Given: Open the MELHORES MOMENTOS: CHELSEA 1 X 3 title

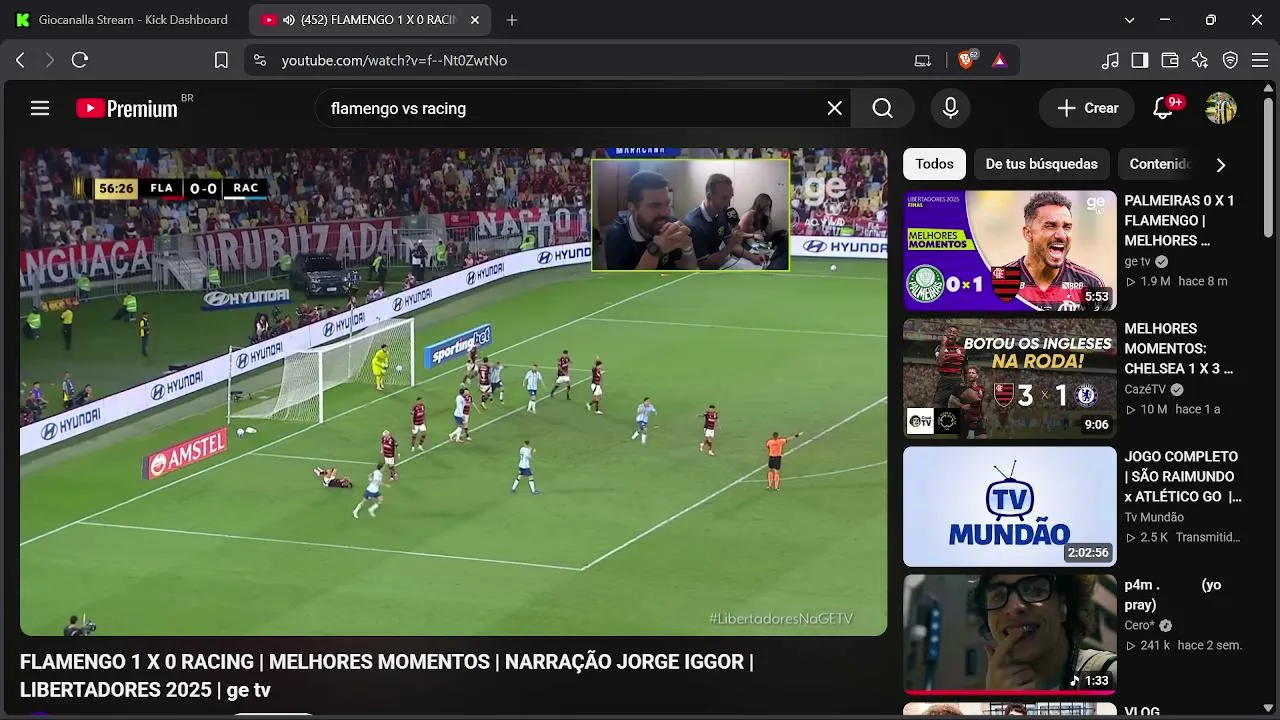Looking at the screenshot, I should pyautogui.click(x=1180, y=349).
